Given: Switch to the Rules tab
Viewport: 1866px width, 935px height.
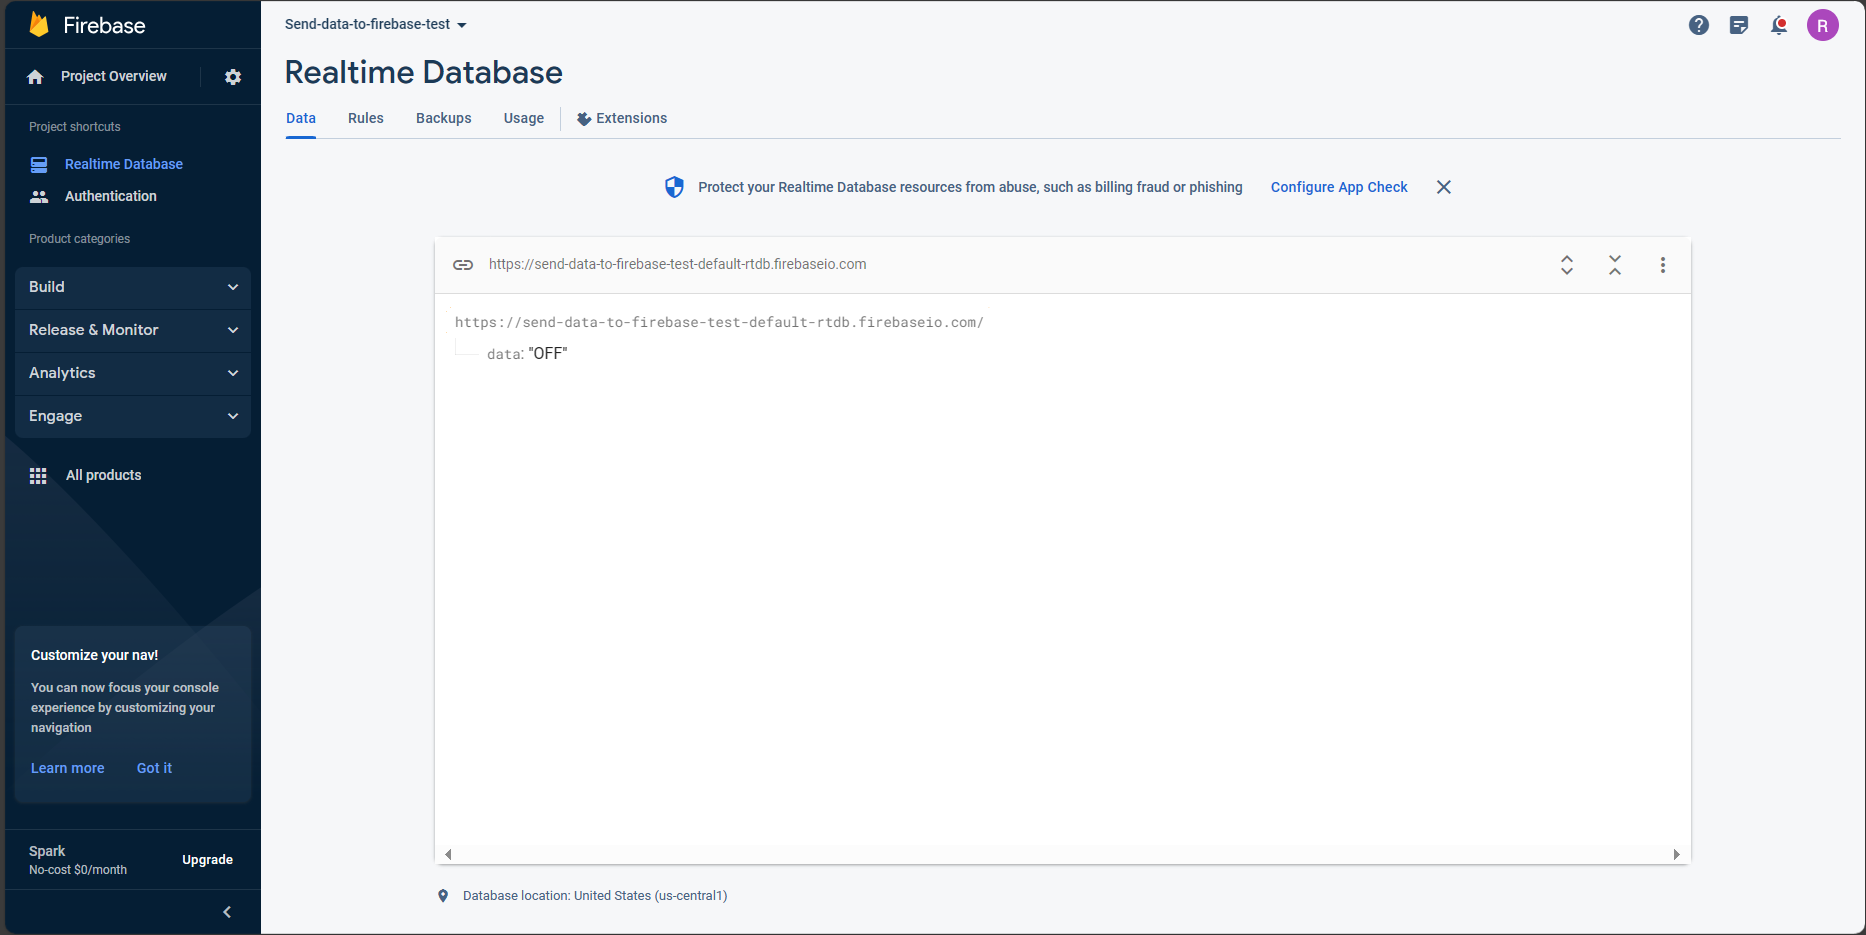Looking at the screenshot, I should point(365,118).
